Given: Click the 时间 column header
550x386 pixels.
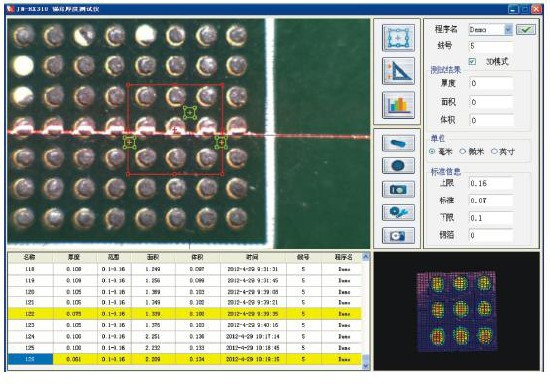Looking at the screenshot, I should coord(253,257).
